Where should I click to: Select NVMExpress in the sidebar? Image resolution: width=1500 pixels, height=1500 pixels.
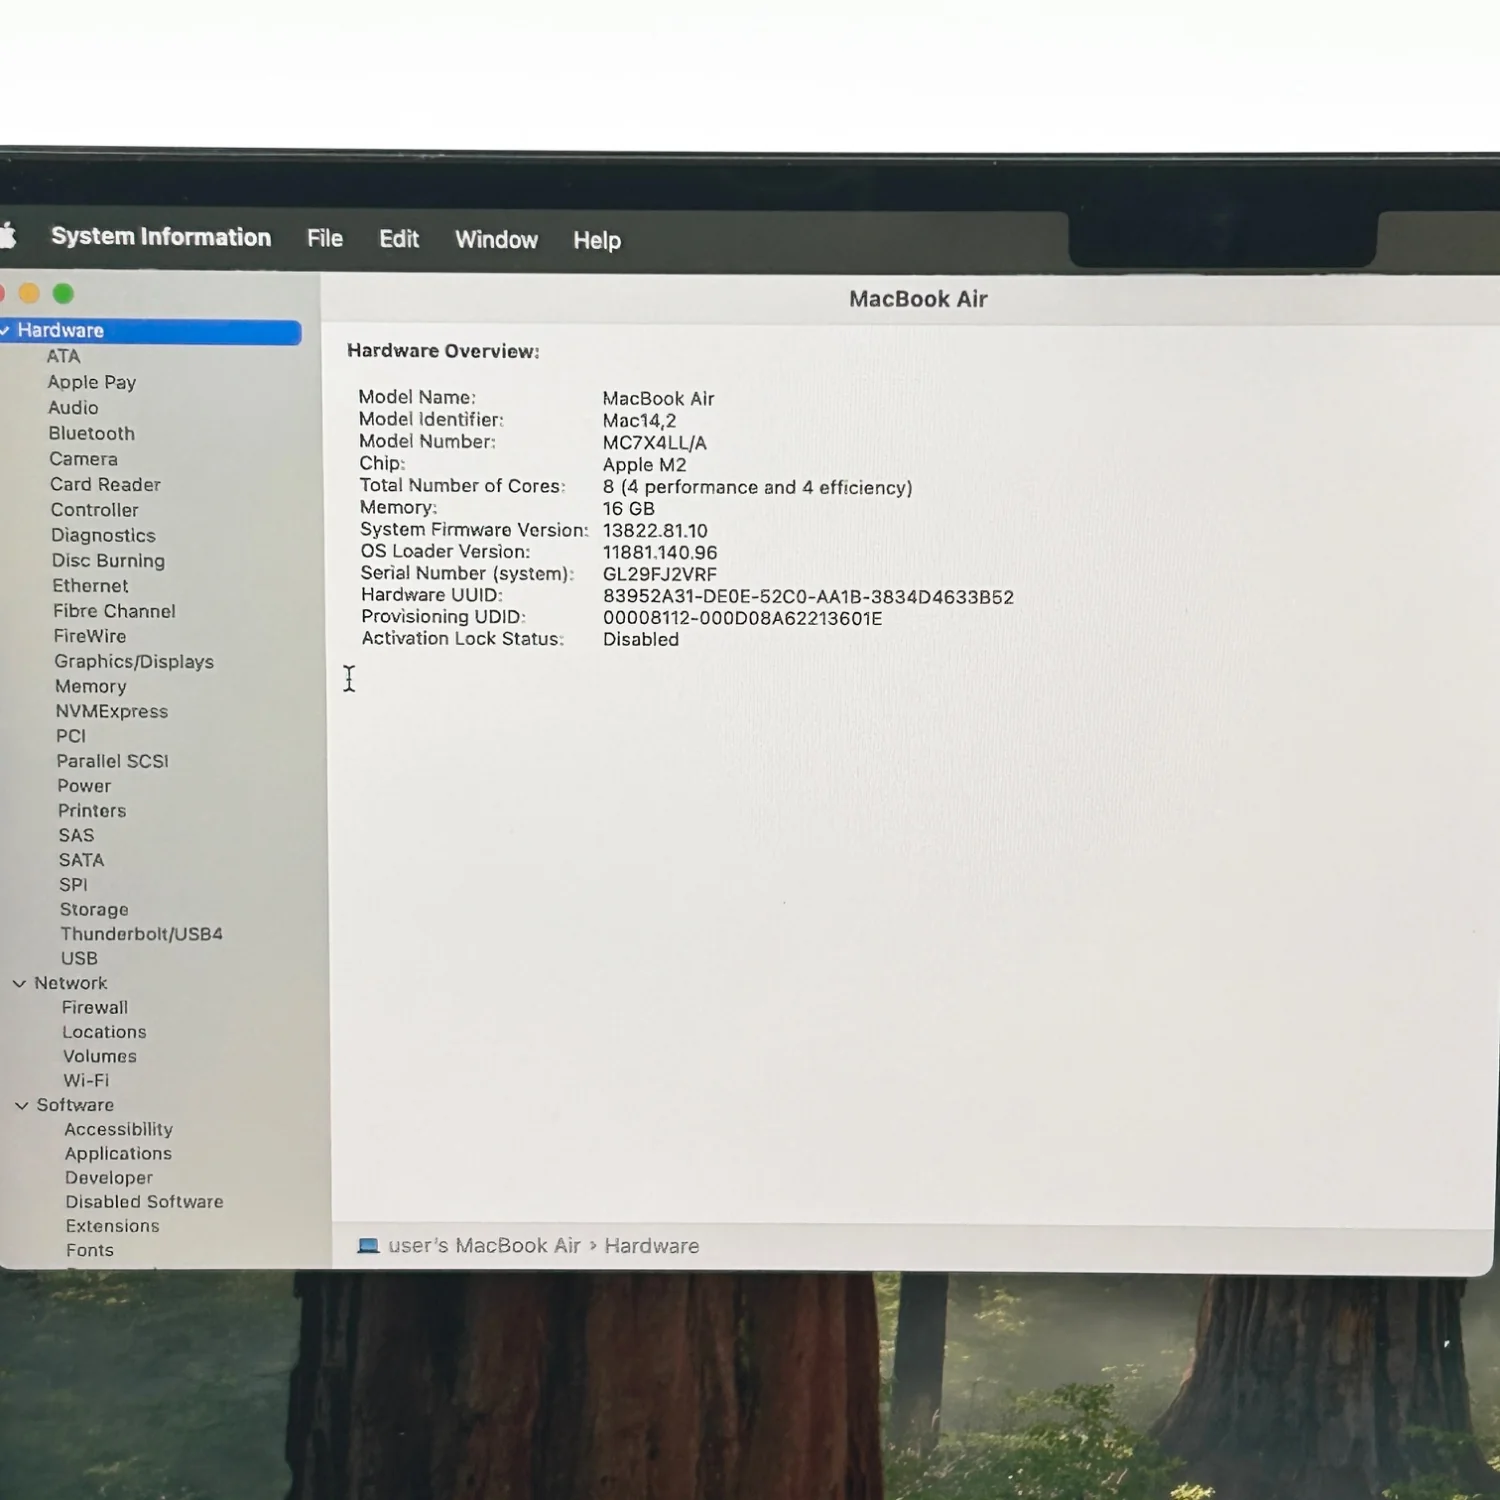(112, 712)
